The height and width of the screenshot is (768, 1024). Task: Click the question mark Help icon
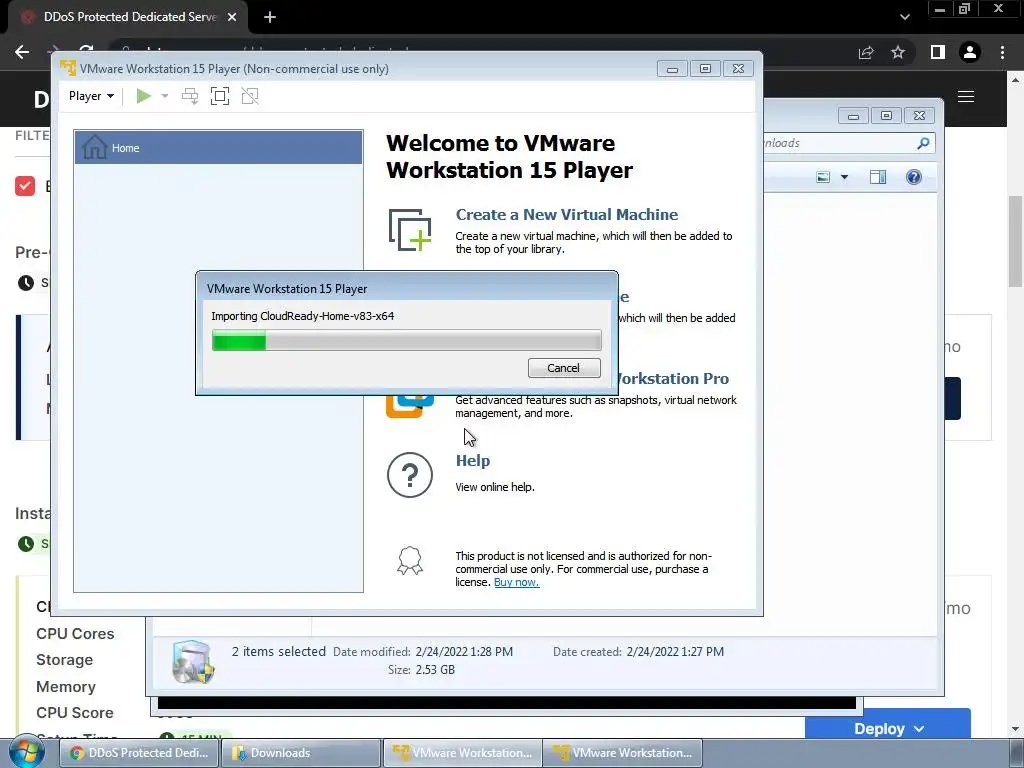coord(410,475)
